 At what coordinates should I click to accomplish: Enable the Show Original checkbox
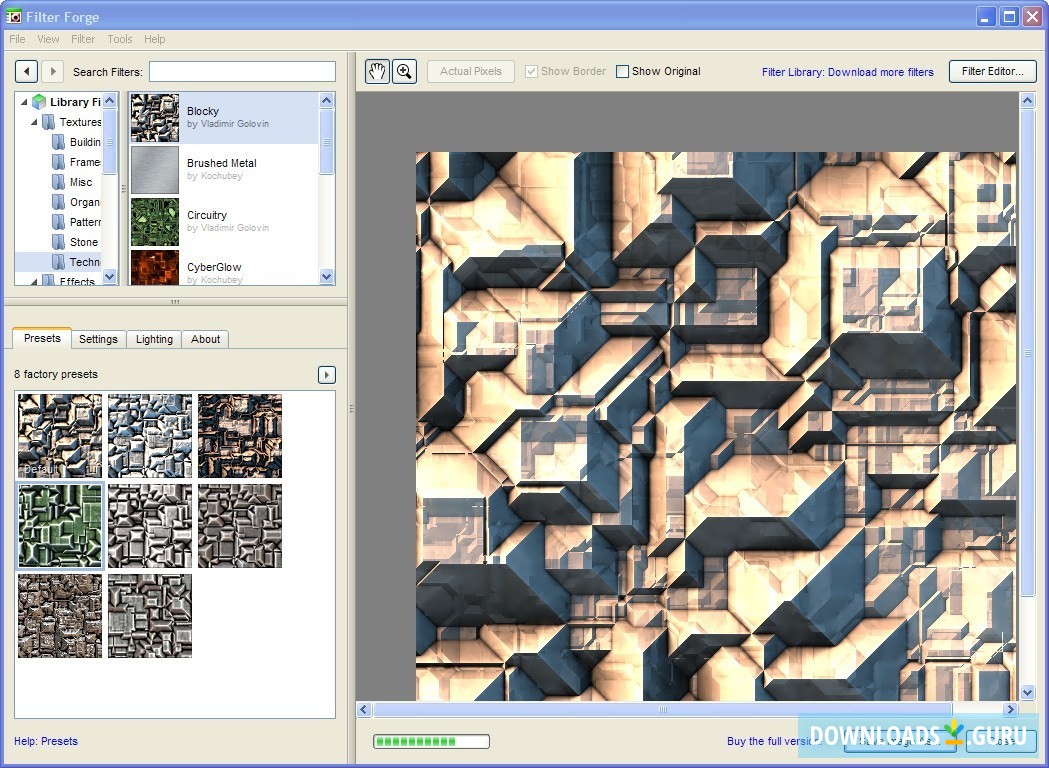(x=622, y=71)
